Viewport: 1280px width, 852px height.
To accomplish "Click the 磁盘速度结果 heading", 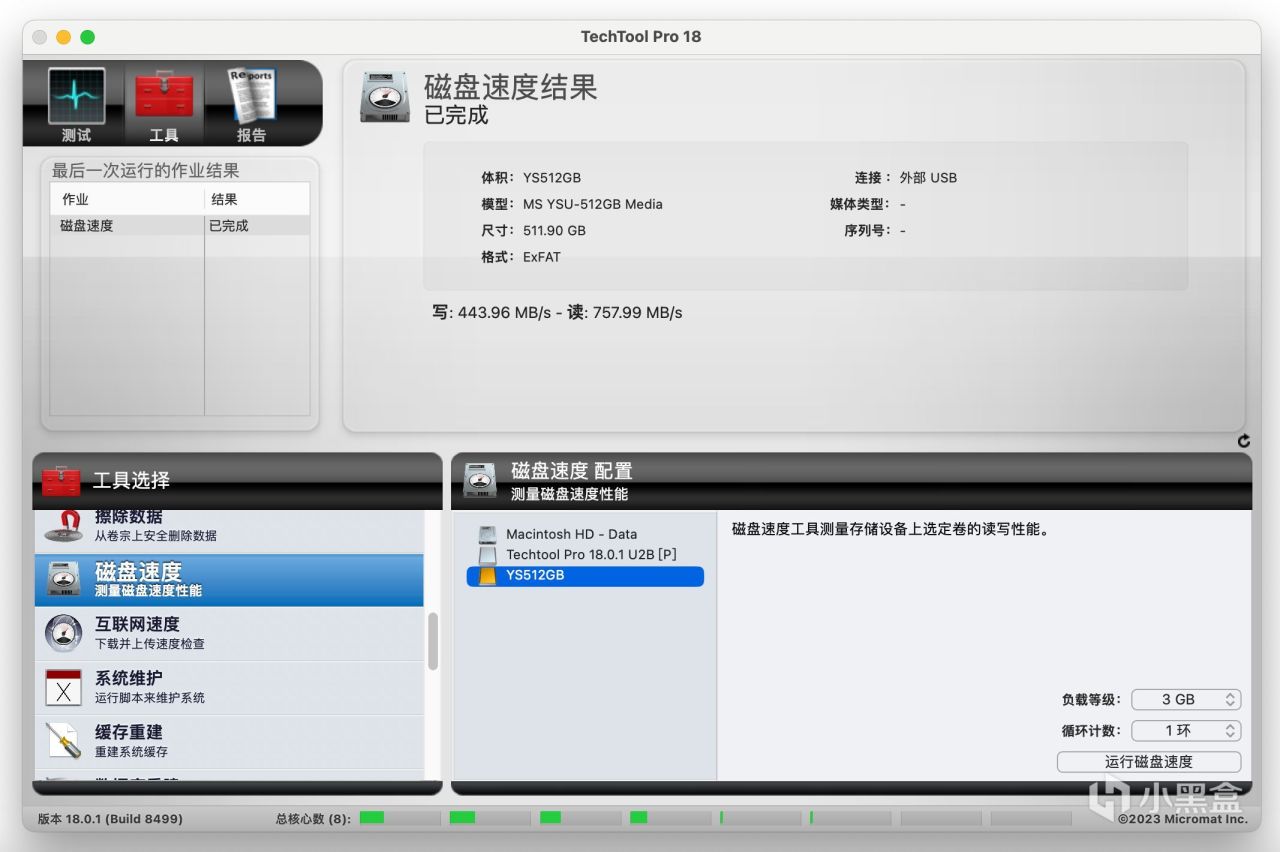I will point(511,87).
